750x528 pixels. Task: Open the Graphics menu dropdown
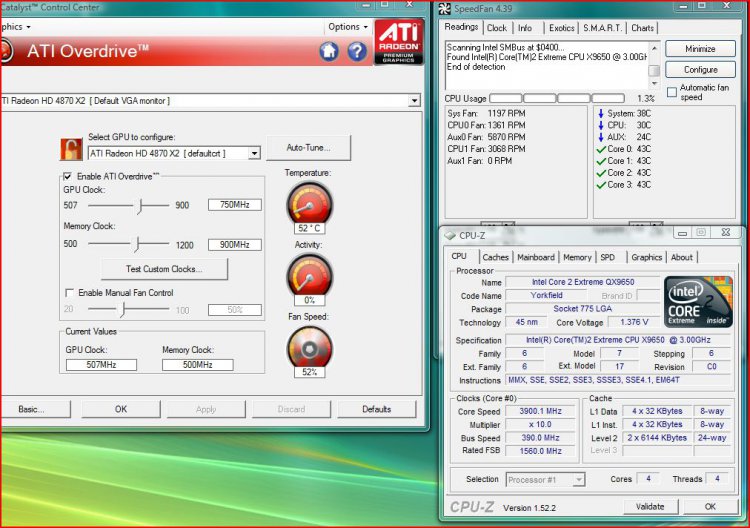tap(15, 27)
